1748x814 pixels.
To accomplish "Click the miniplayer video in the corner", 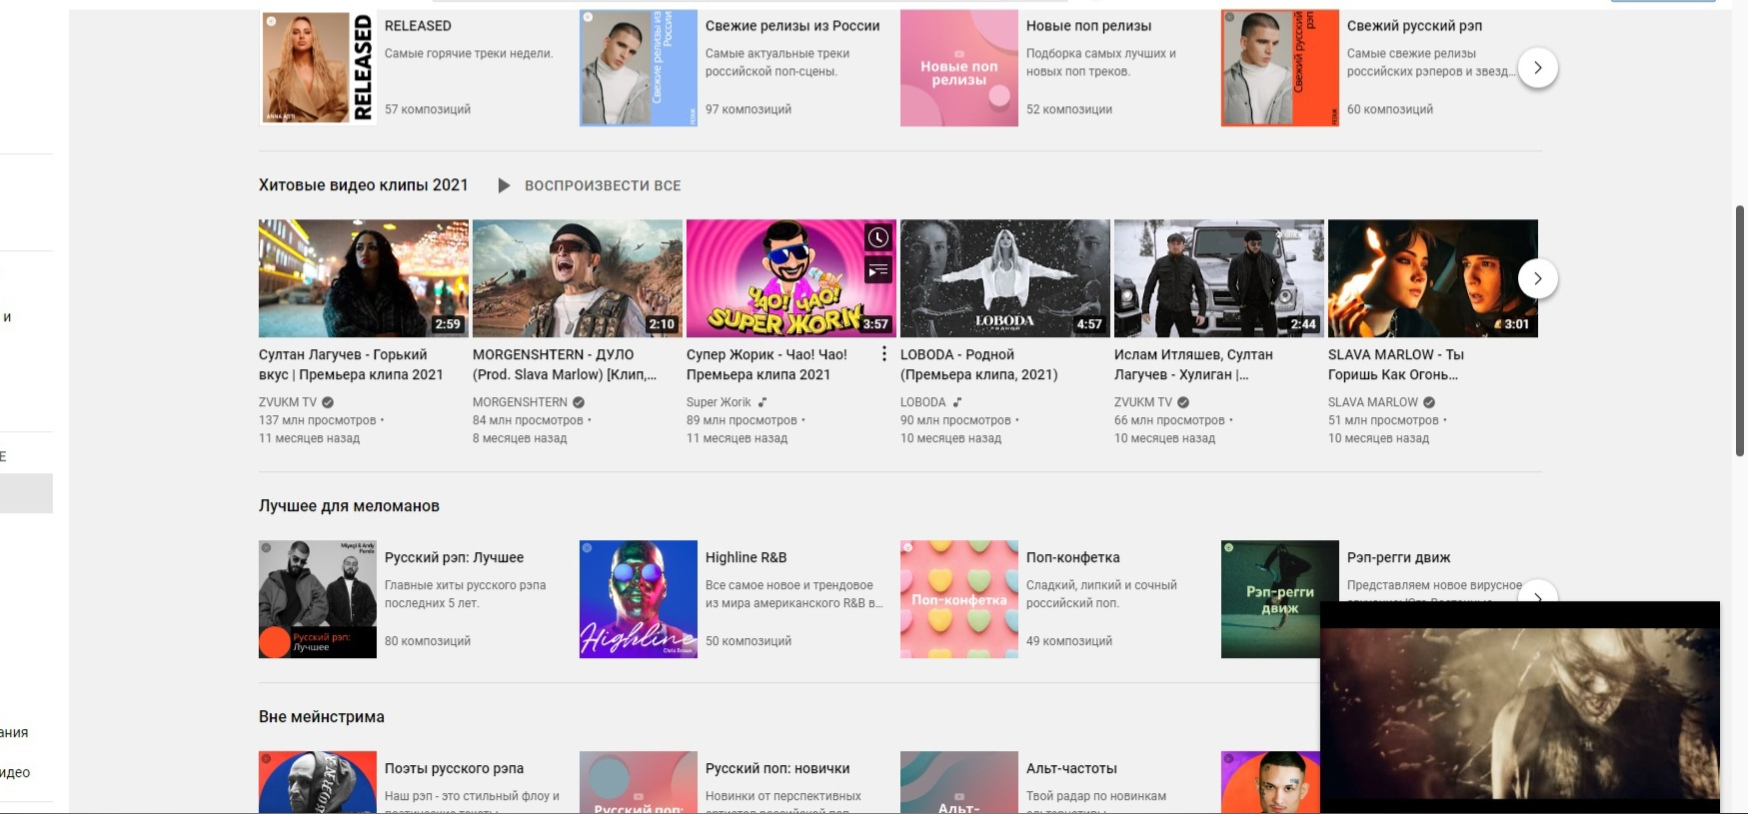I will coord(1520,707).
